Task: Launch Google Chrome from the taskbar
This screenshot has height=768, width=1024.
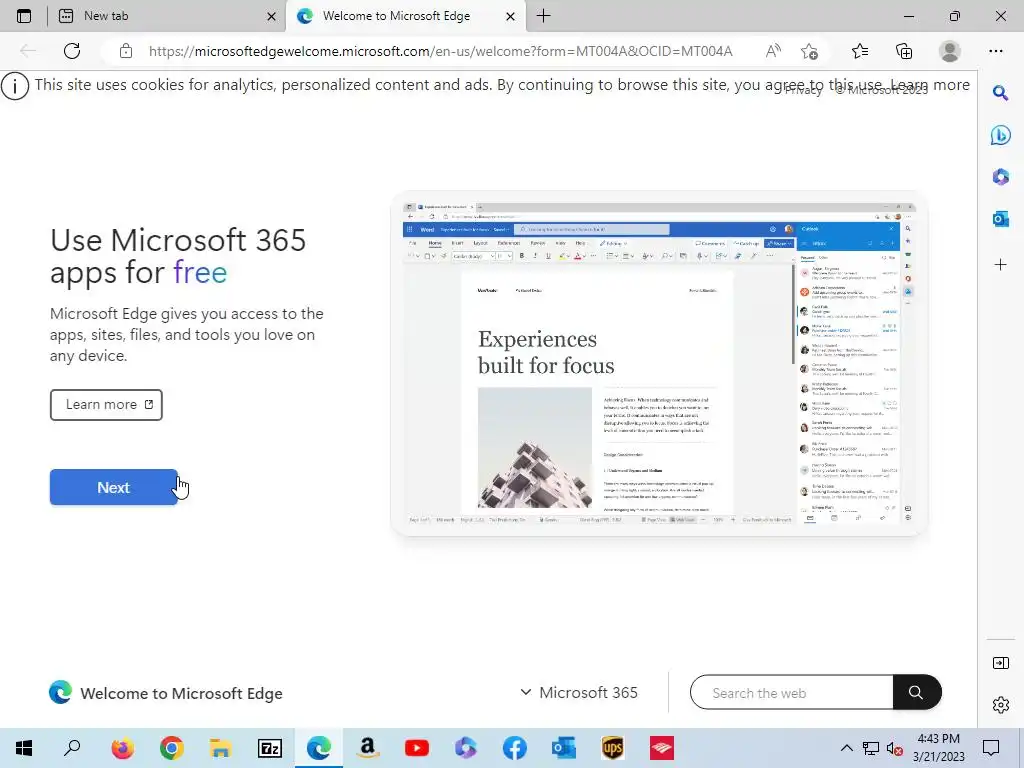Action: [171, 748]
